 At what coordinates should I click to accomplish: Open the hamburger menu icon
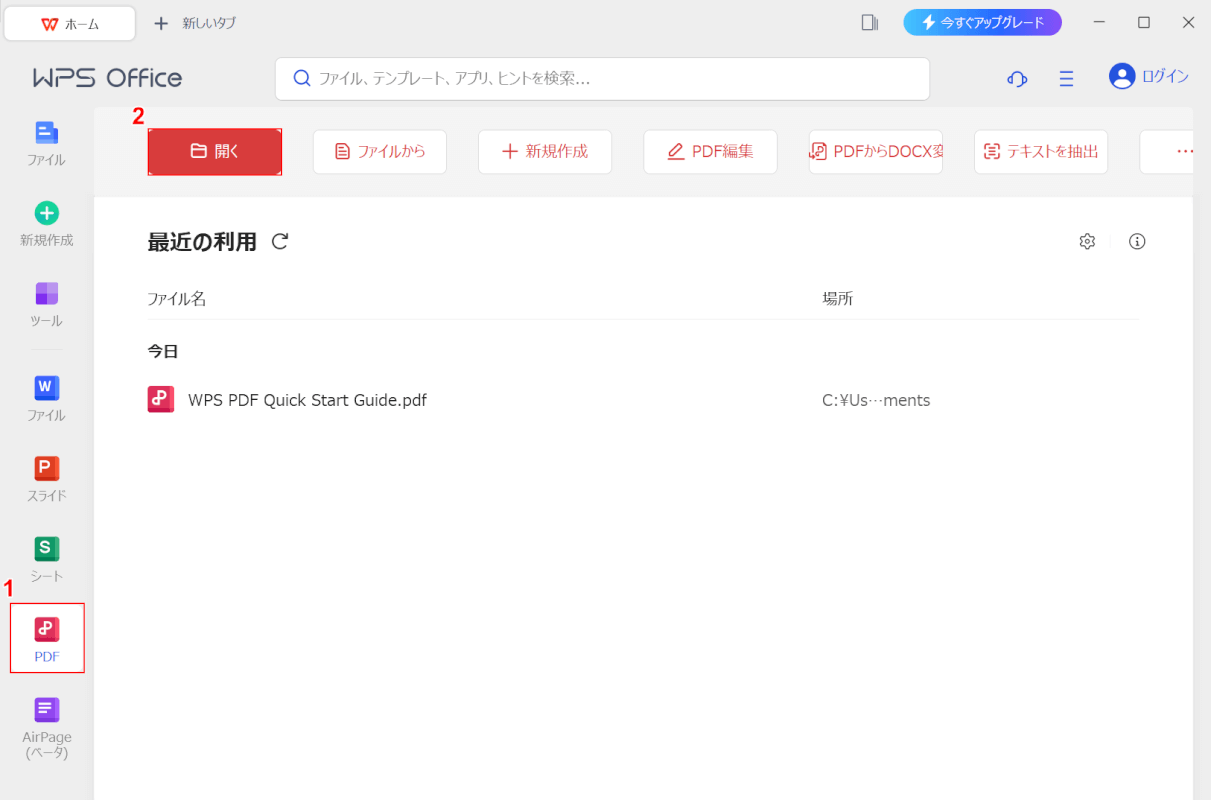point(1066,78)
